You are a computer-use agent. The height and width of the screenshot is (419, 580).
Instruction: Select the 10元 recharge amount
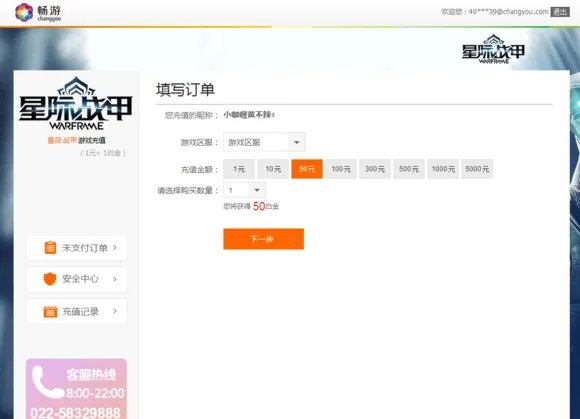pyautogui.click(x=273, y=169)
